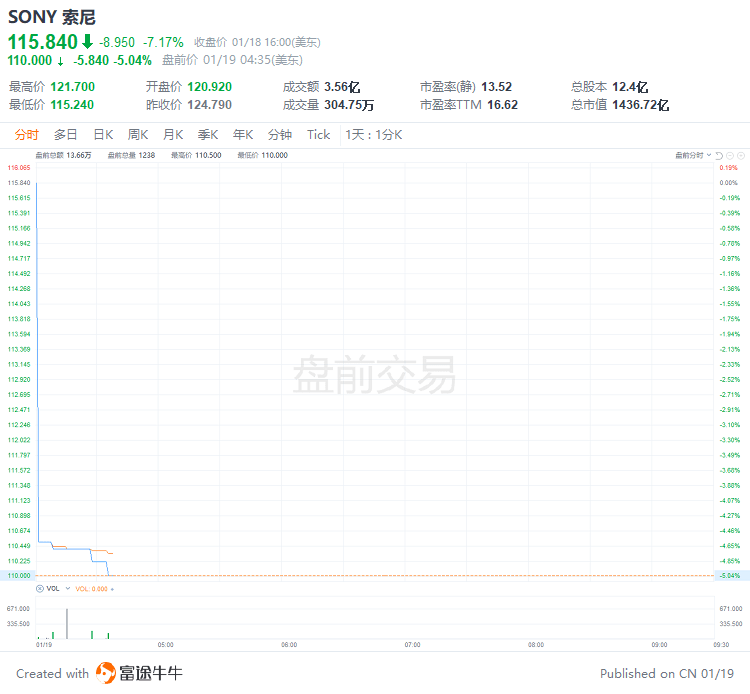Click the Published on CN 01/19 text
The image size is (750, 694).
click(x=667, y=673)
